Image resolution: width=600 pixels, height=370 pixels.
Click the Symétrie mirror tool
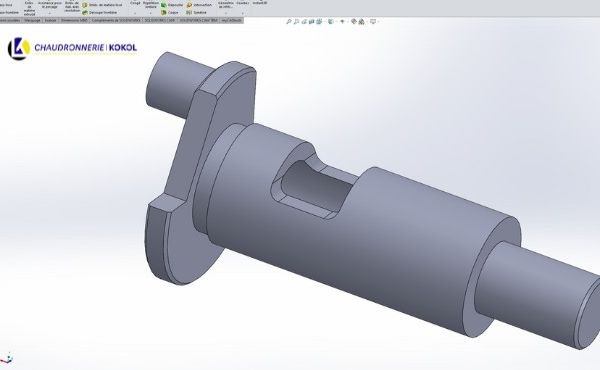pyautogui.click(x=196, y=13)
